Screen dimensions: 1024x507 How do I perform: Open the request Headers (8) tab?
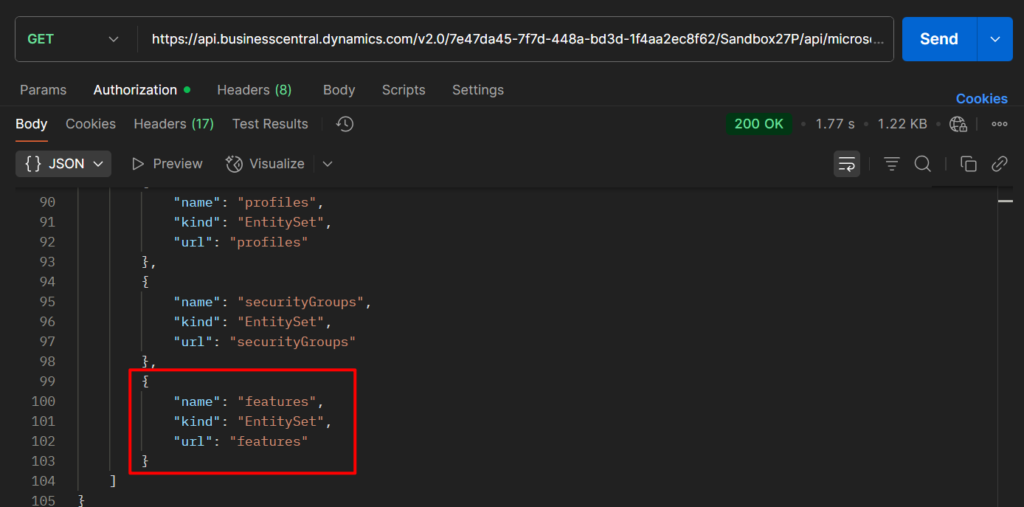[x=254, y=90]
